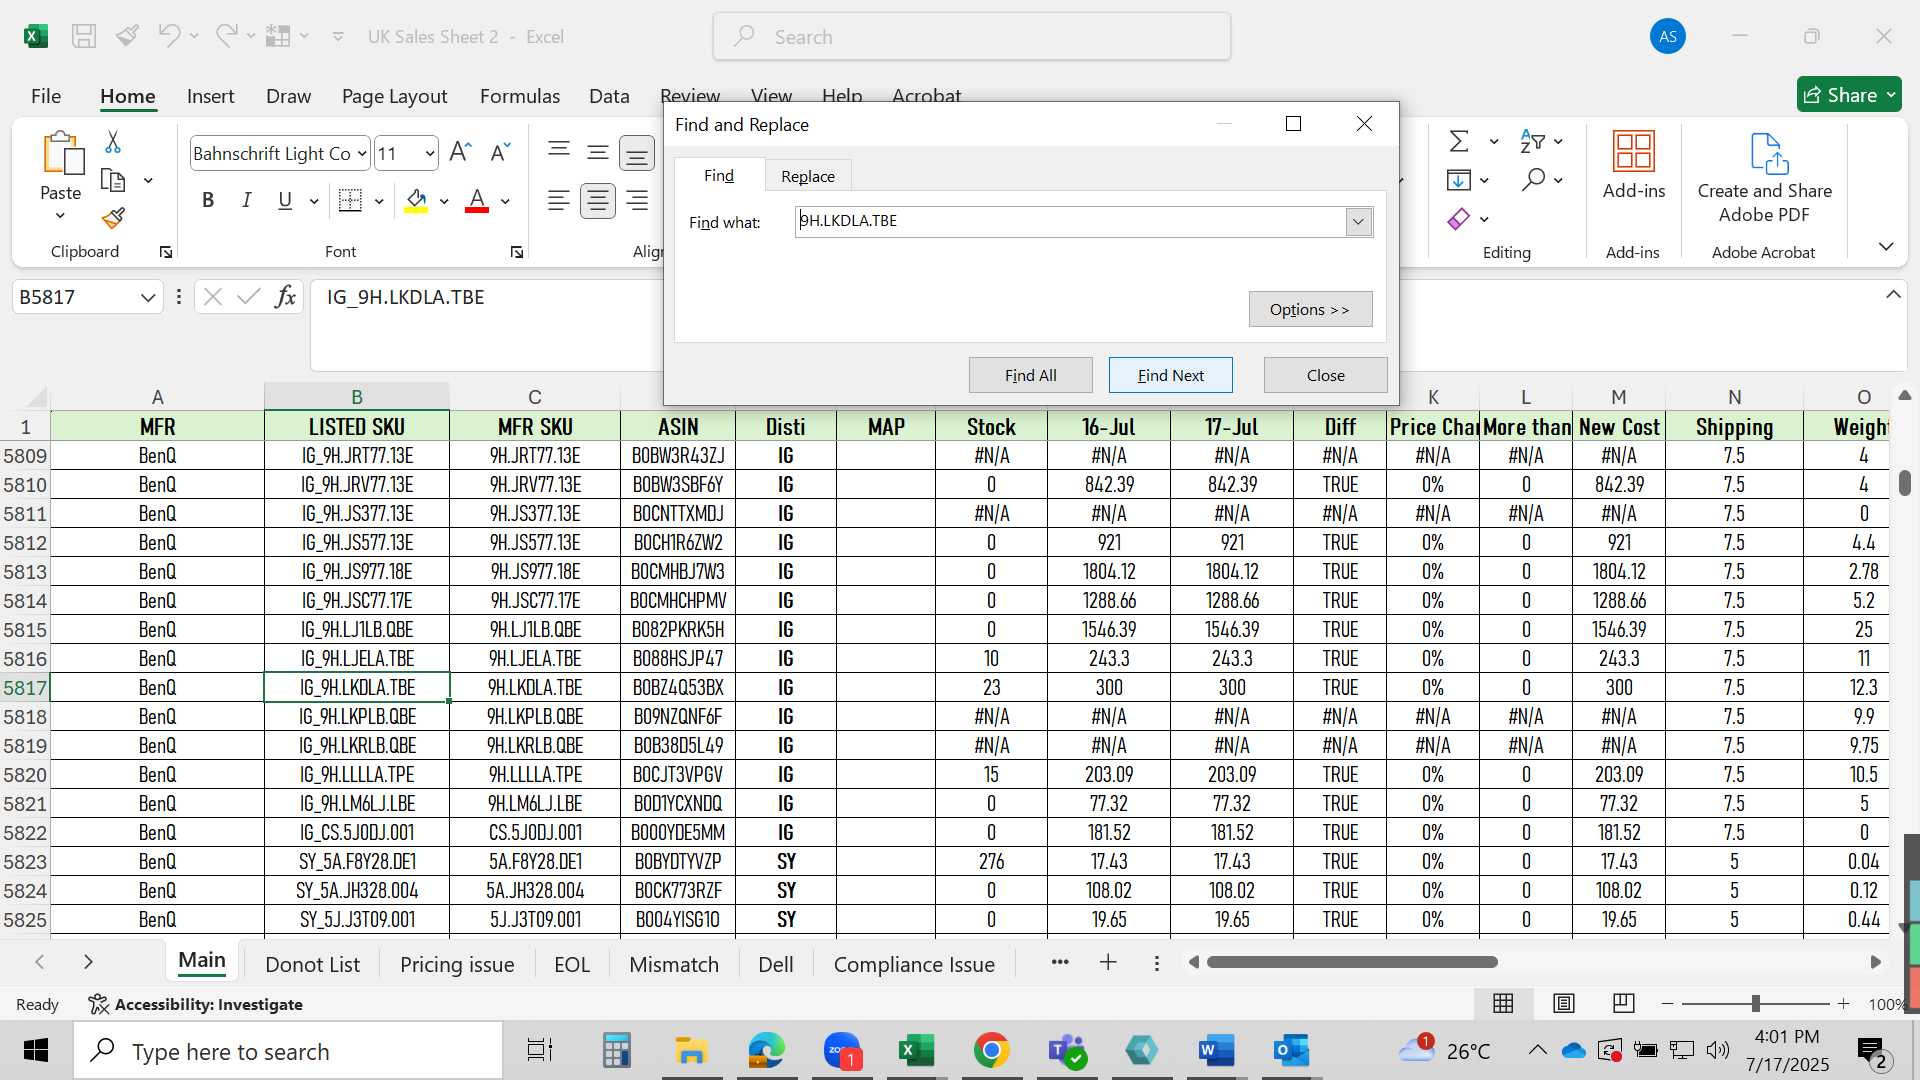The height and width of the screenshot is (1080, 1920).
Task: Close the Find and Replace dialog via Close button
Action: click(x=1325, y=375)
